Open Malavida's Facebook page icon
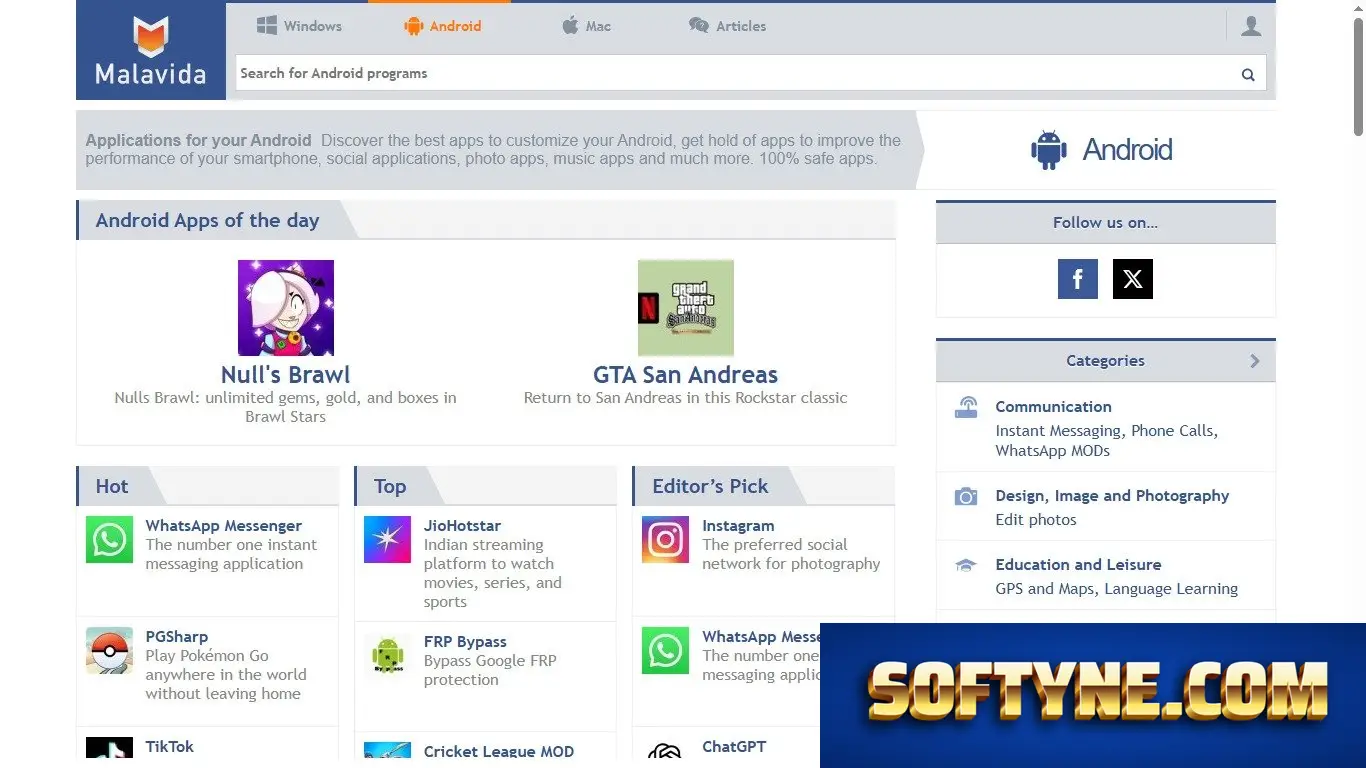1366x768 pixels. click(1077, 279)
